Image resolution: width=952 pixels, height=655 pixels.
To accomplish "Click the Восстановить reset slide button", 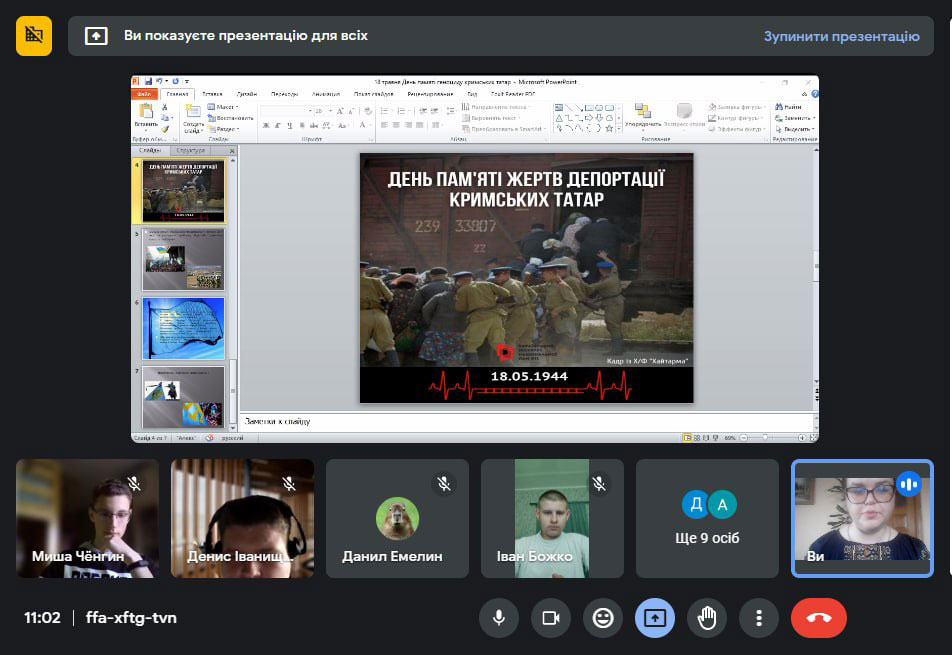I will point(231,118).
